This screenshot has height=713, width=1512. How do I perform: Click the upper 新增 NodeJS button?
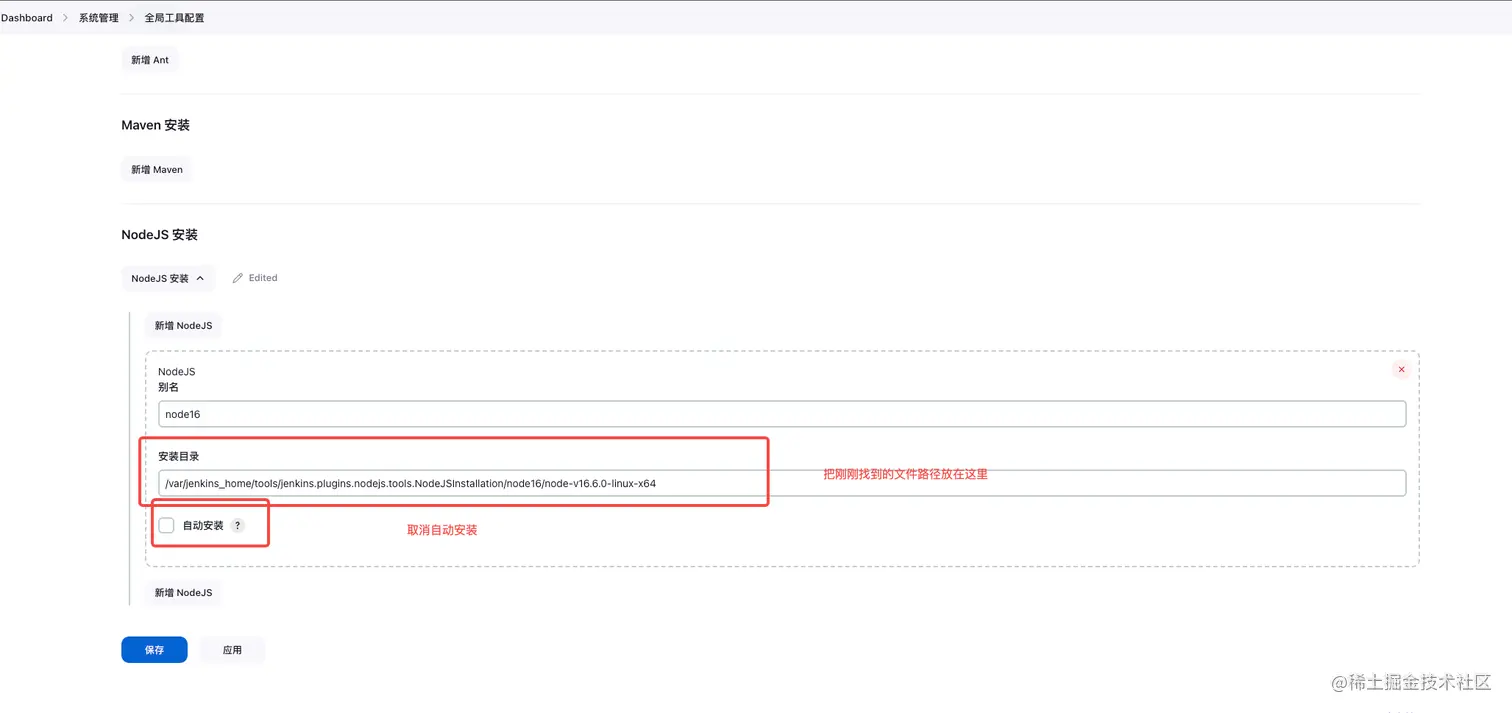(x=183, y=326)
